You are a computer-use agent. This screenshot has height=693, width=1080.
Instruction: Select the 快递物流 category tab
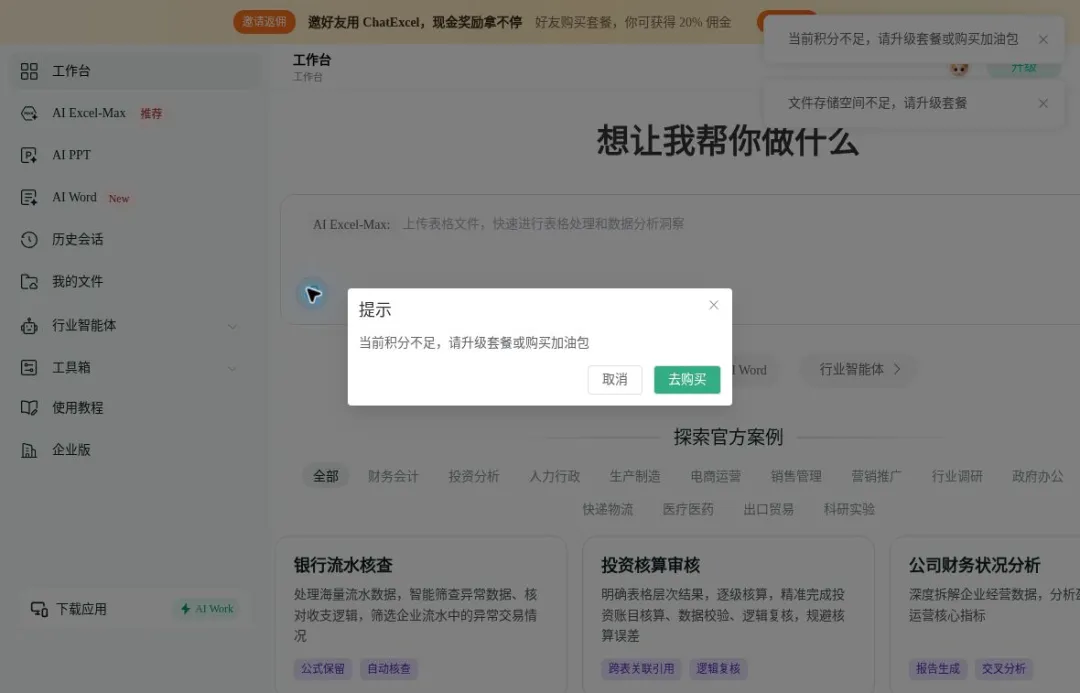coord(608,509)
